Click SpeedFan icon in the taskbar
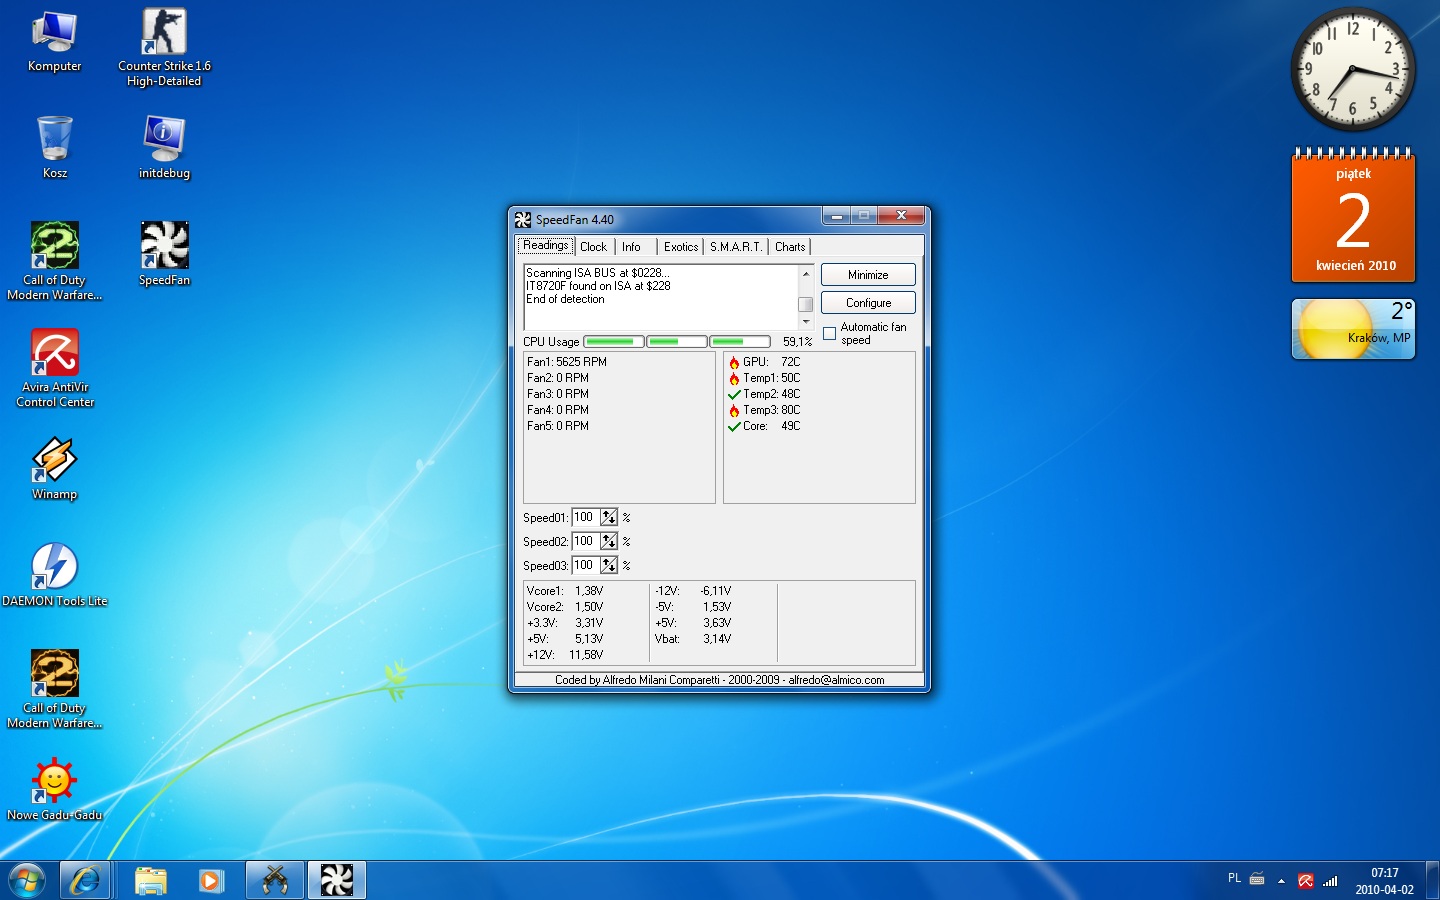 click(336, 880)
